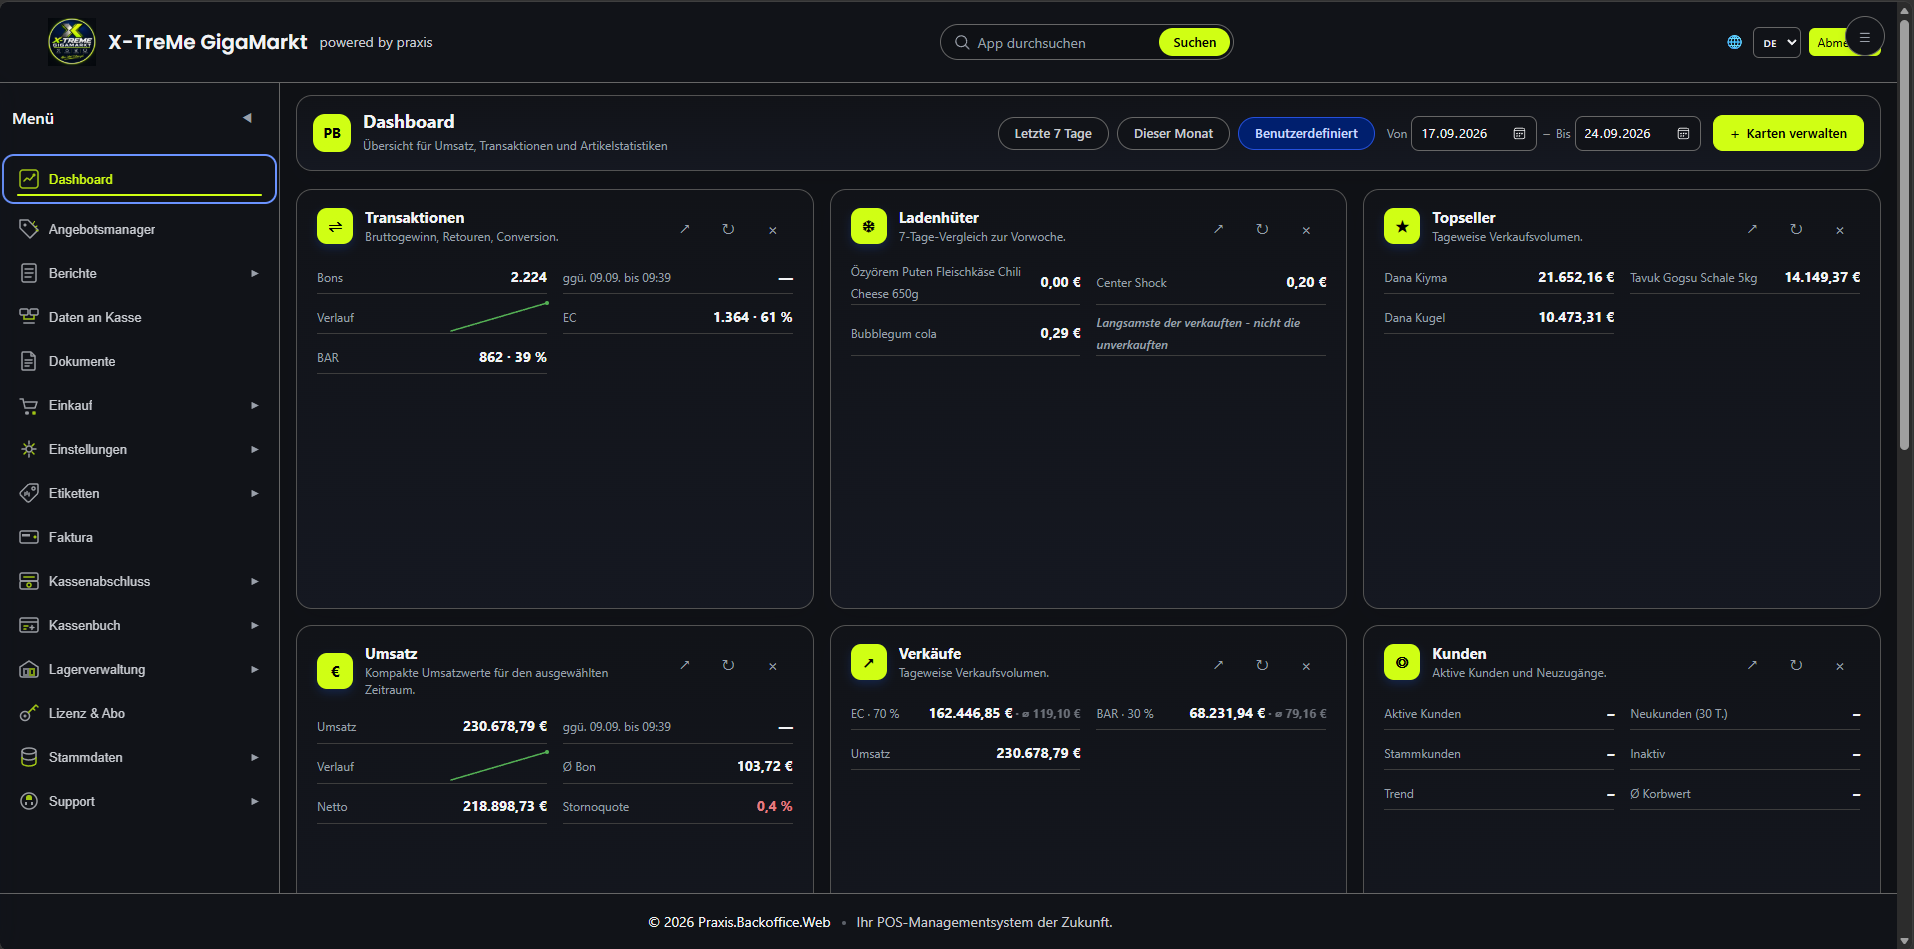
Task: Open the Faktura menu item
Action: pos(140,537)
